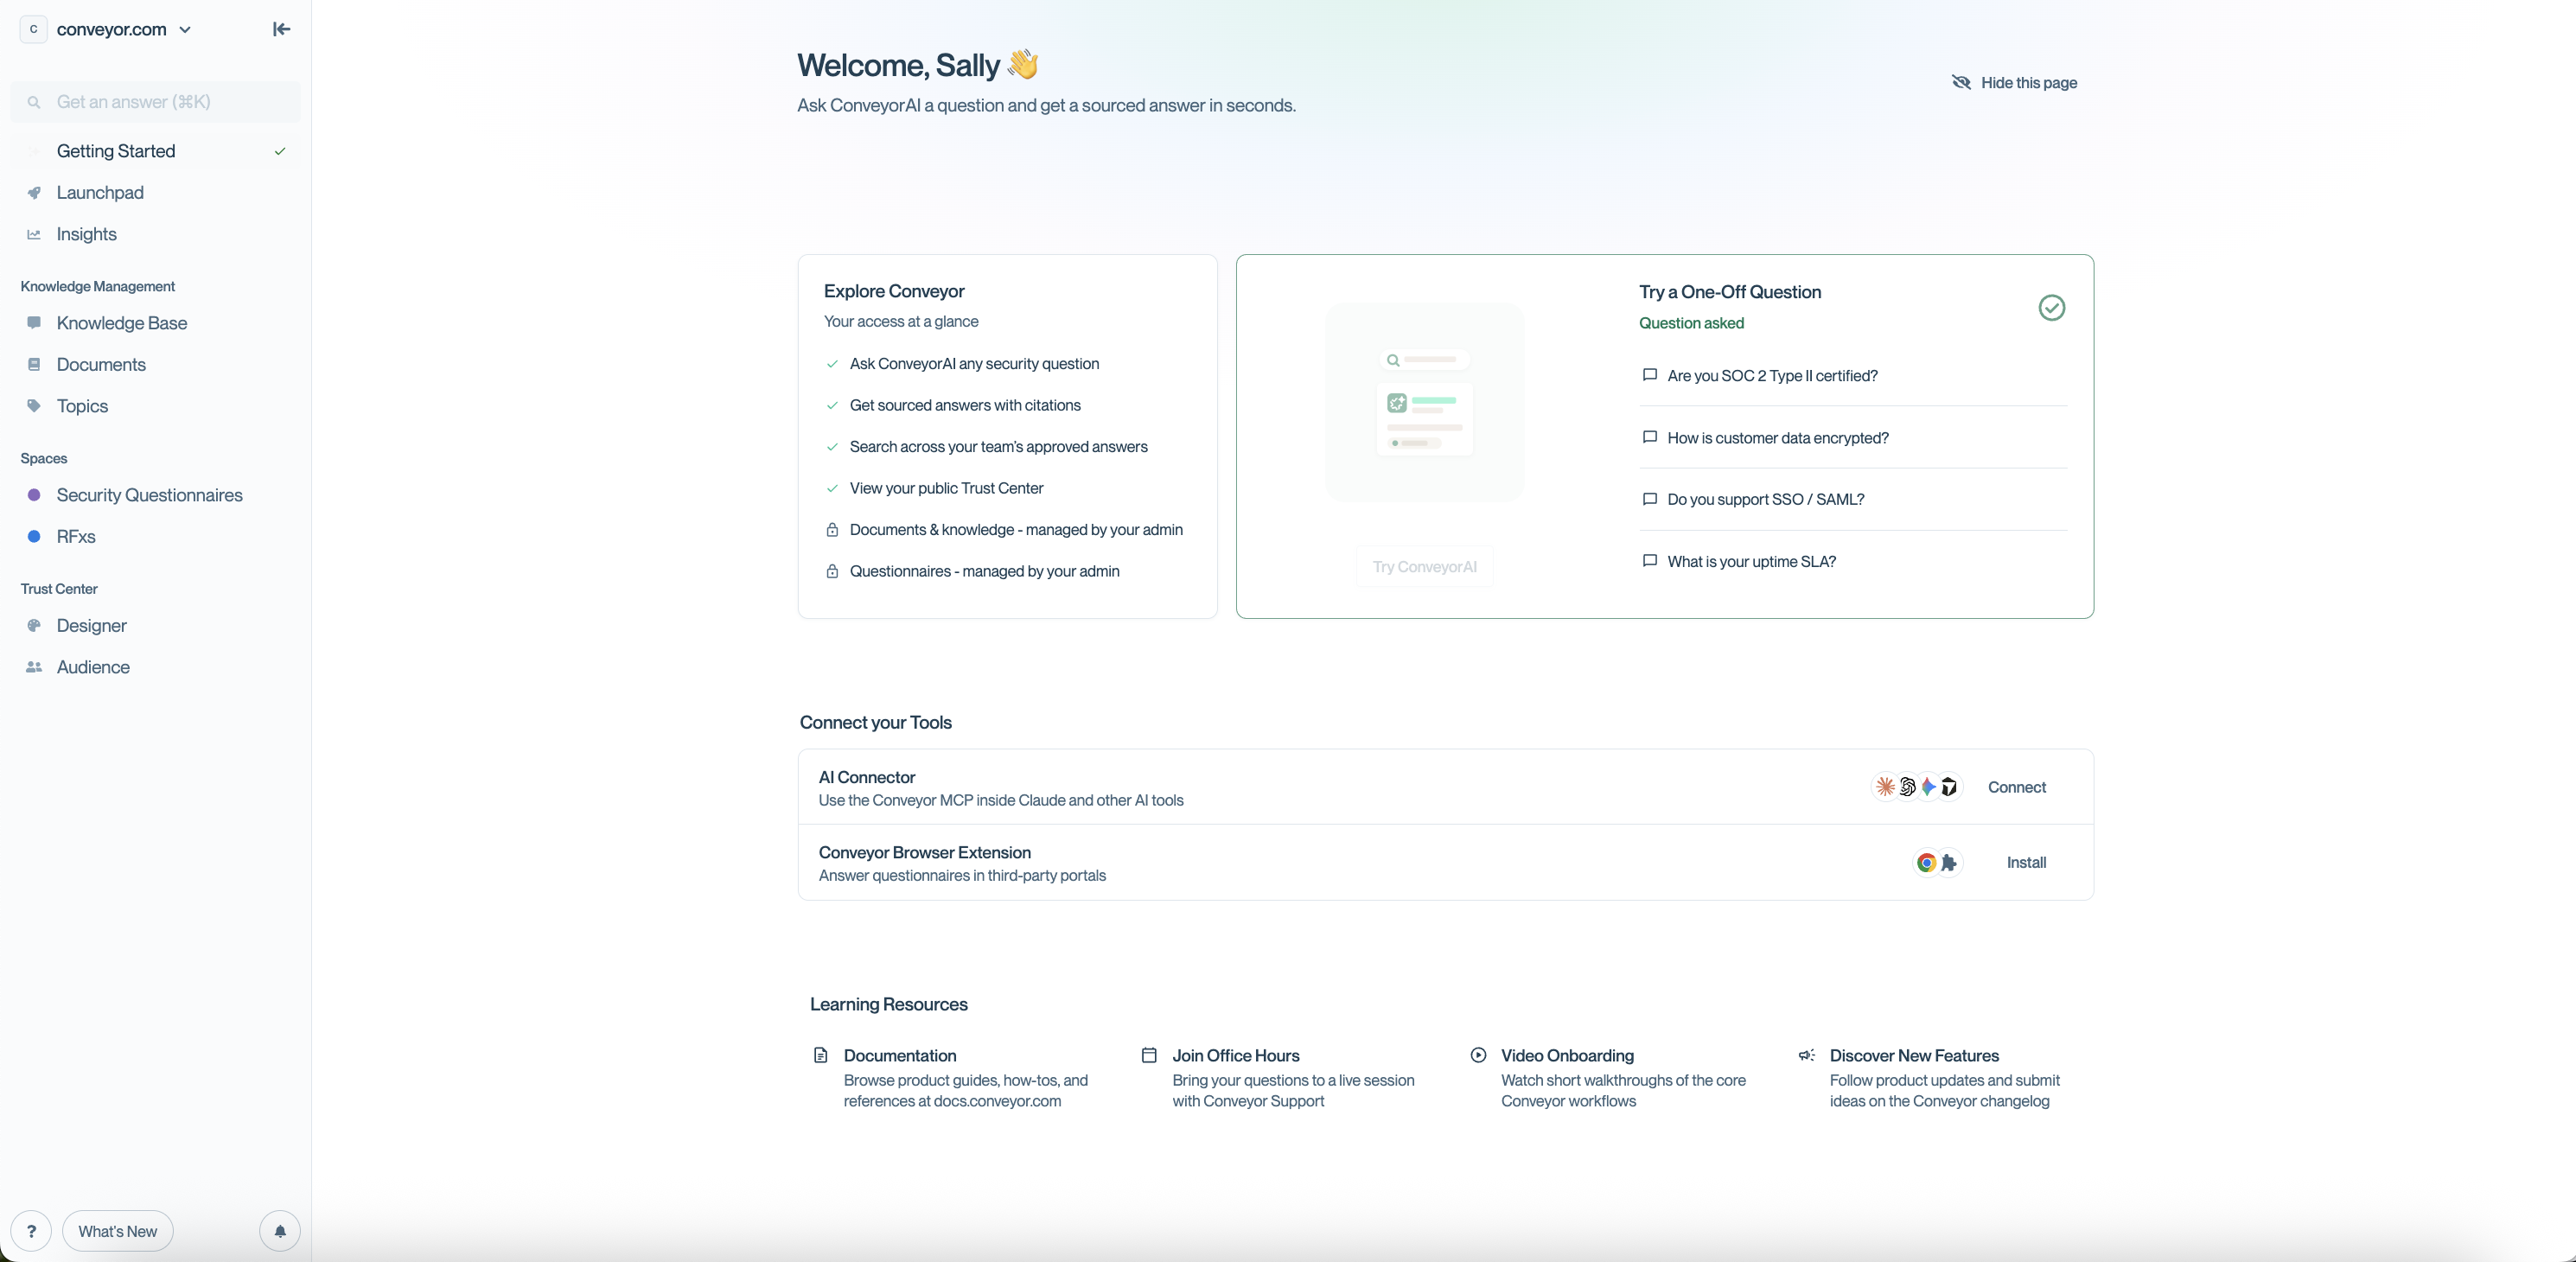
Task: Click the Designer palette icon
Action: (x=34, y=626)
